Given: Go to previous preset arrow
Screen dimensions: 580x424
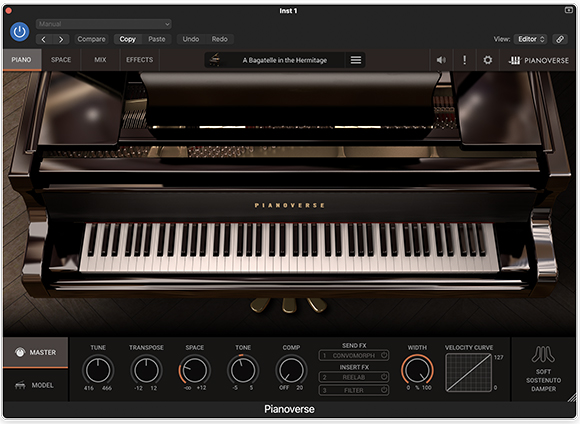Looking at the screenshot, I should pyautogui.click(x=44, y=39).
